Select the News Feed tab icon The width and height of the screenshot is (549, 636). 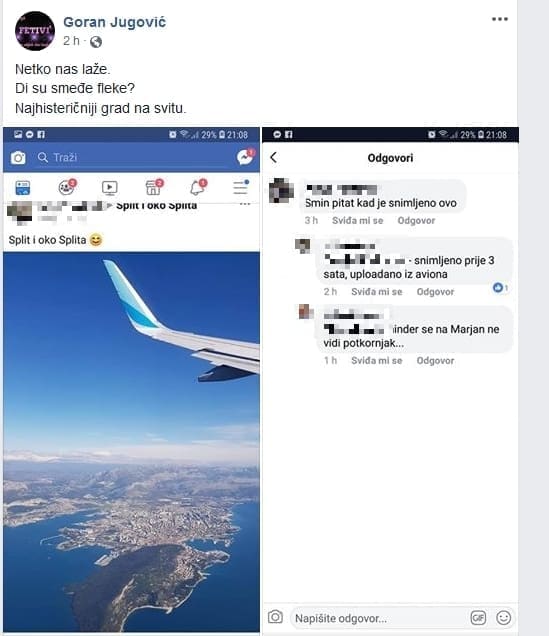point(22,188)
